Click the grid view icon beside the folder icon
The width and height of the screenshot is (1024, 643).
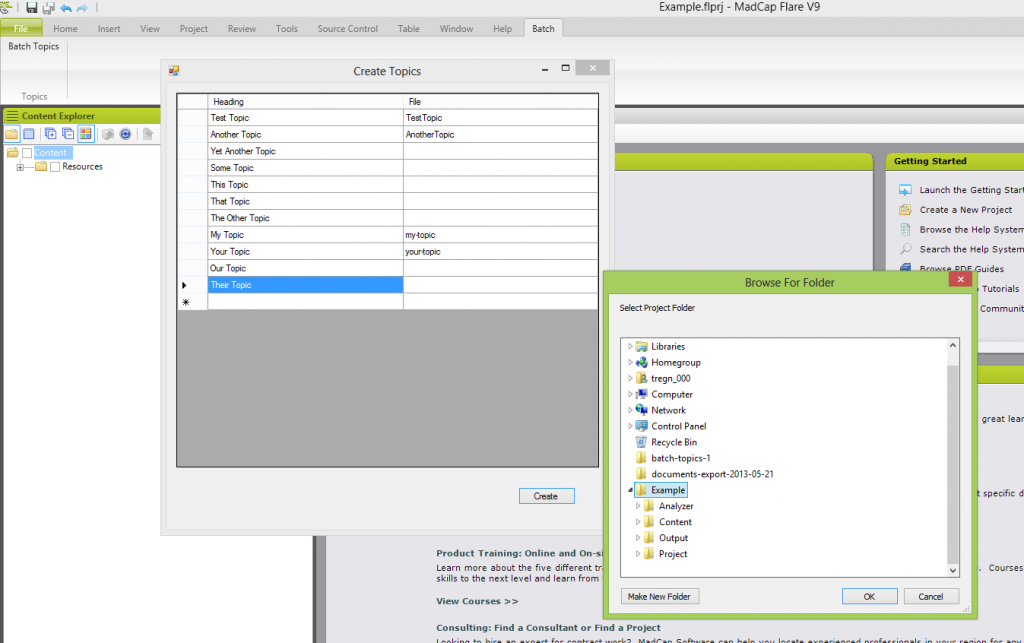[x=29, y=134]
